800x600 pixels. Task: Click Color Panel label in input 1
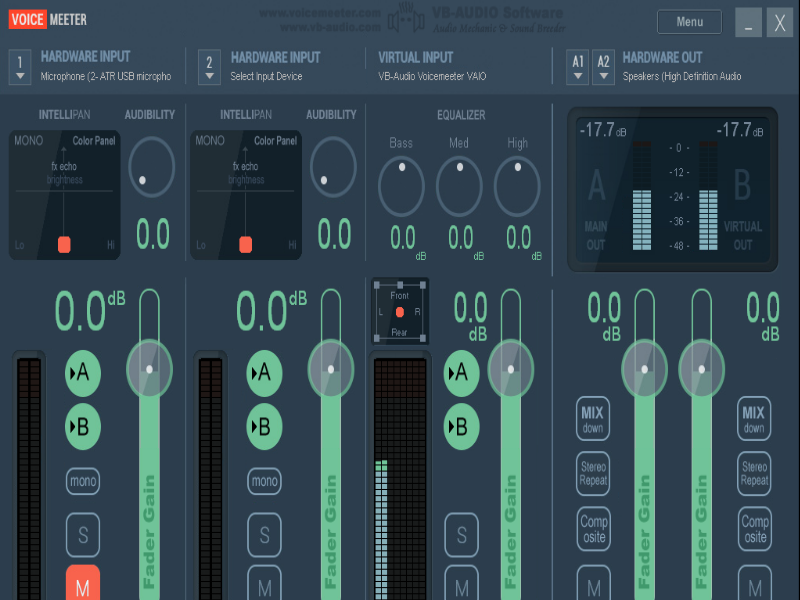[x=94, y=140]
